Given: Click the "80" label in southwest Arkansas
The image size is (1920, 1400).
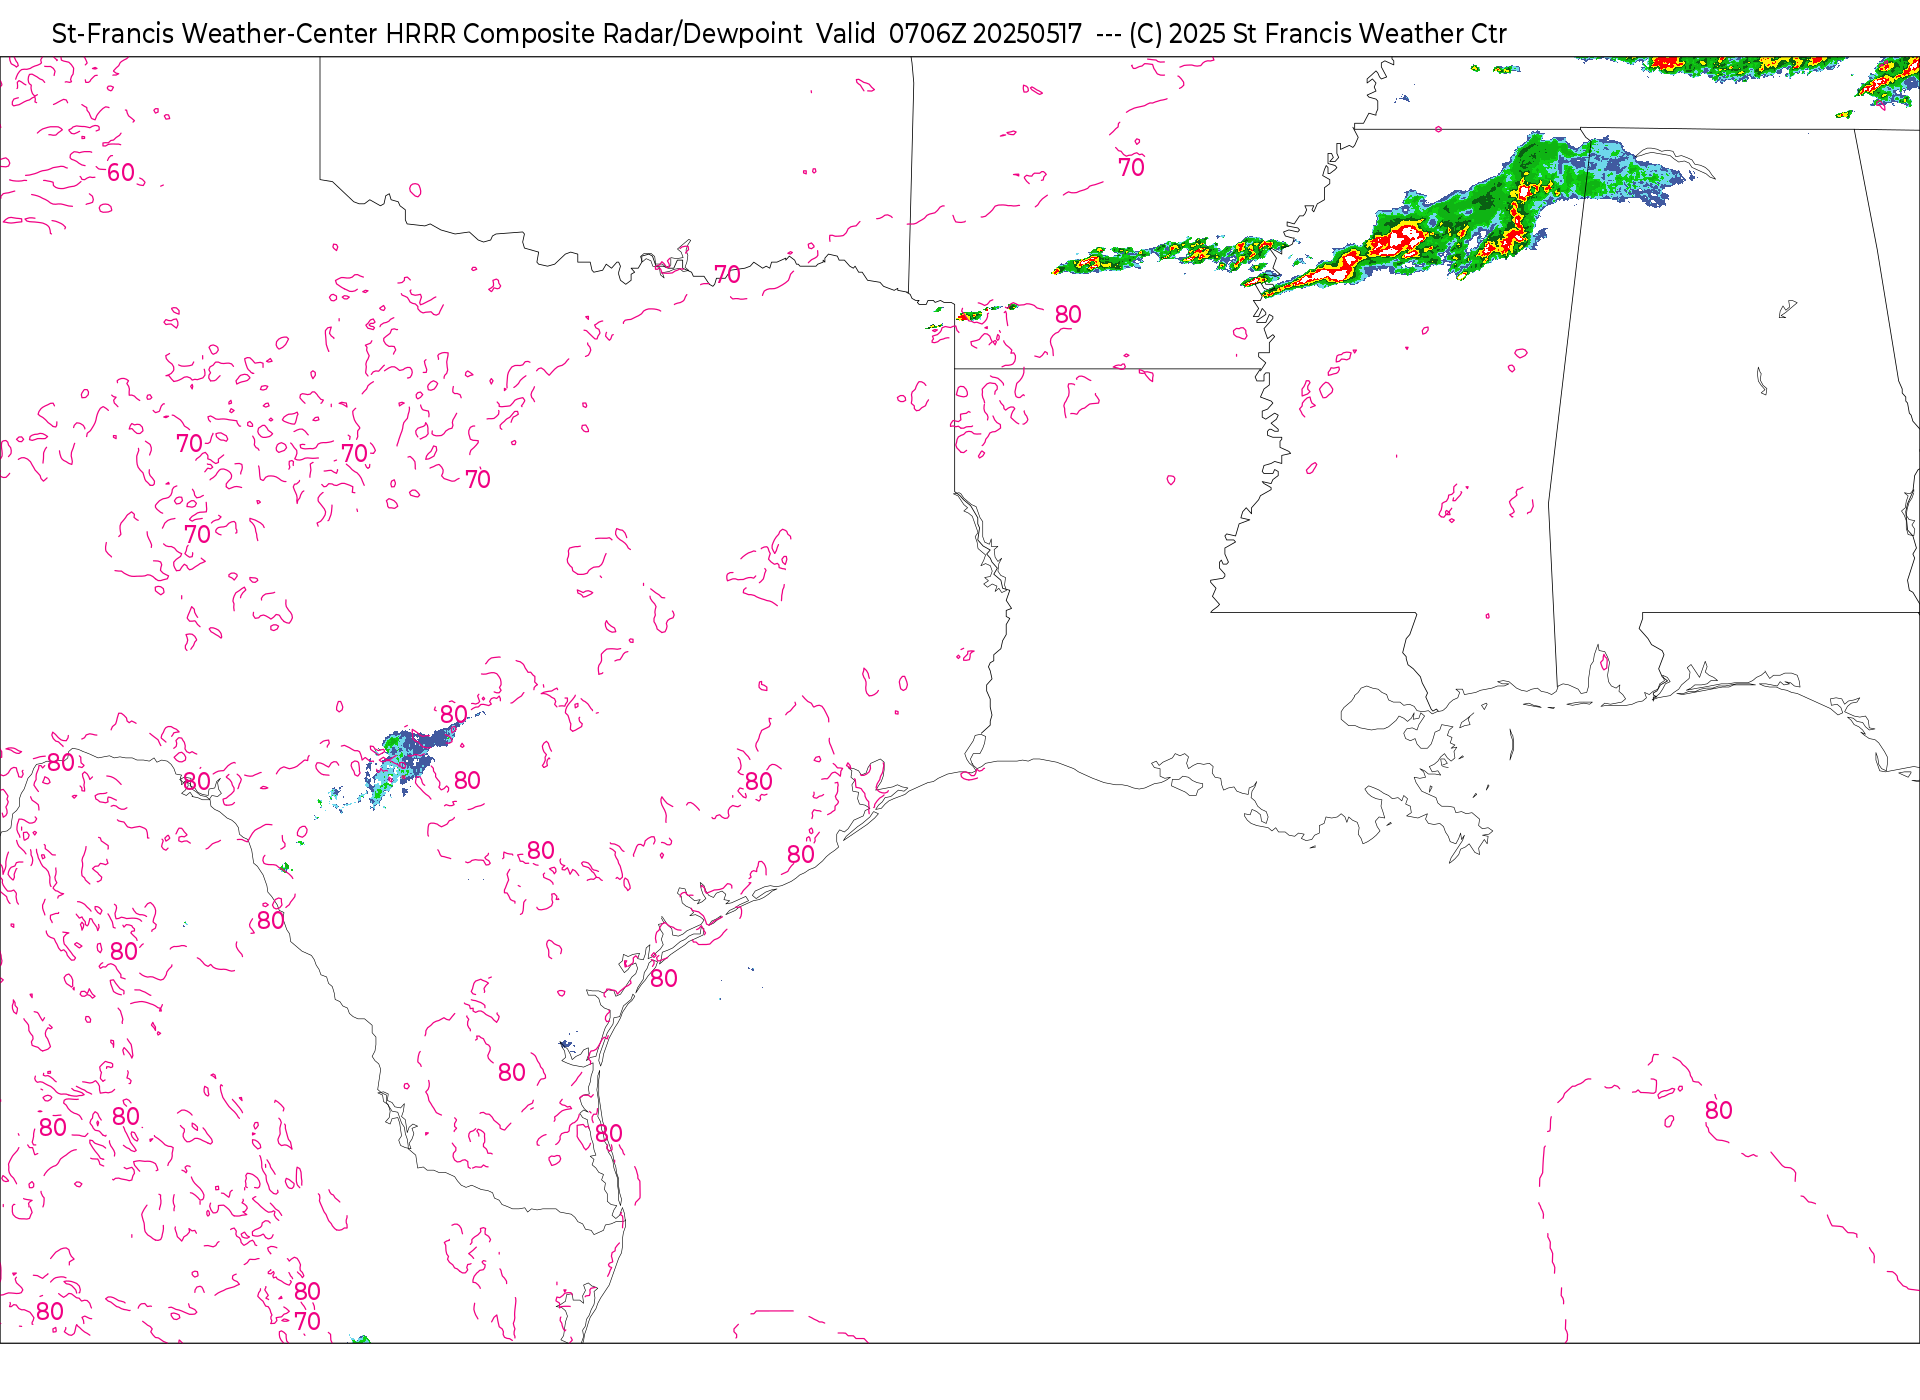Looking at the screenshot, I should [1068, 315].
